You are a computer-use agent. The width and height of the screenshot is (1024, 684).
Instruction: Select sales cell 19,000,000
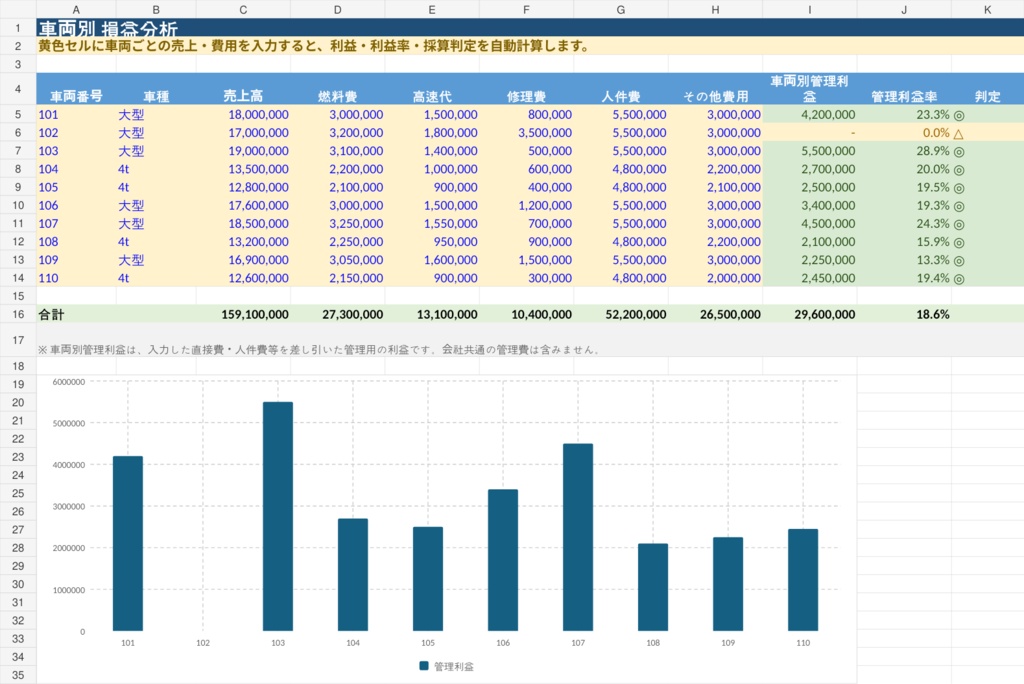pyautogui.click(x=243, y=151)
